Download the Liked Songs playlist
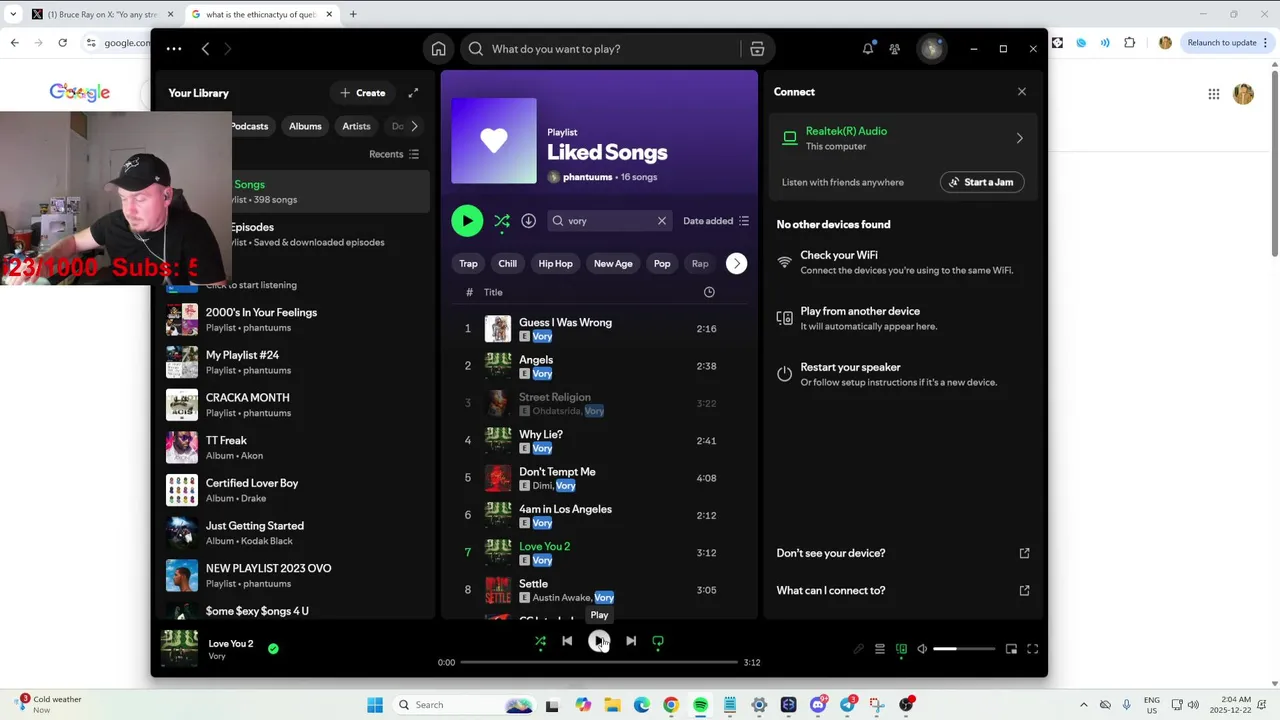This screenshot has width=1280, height=720. (x=529, y=221)
